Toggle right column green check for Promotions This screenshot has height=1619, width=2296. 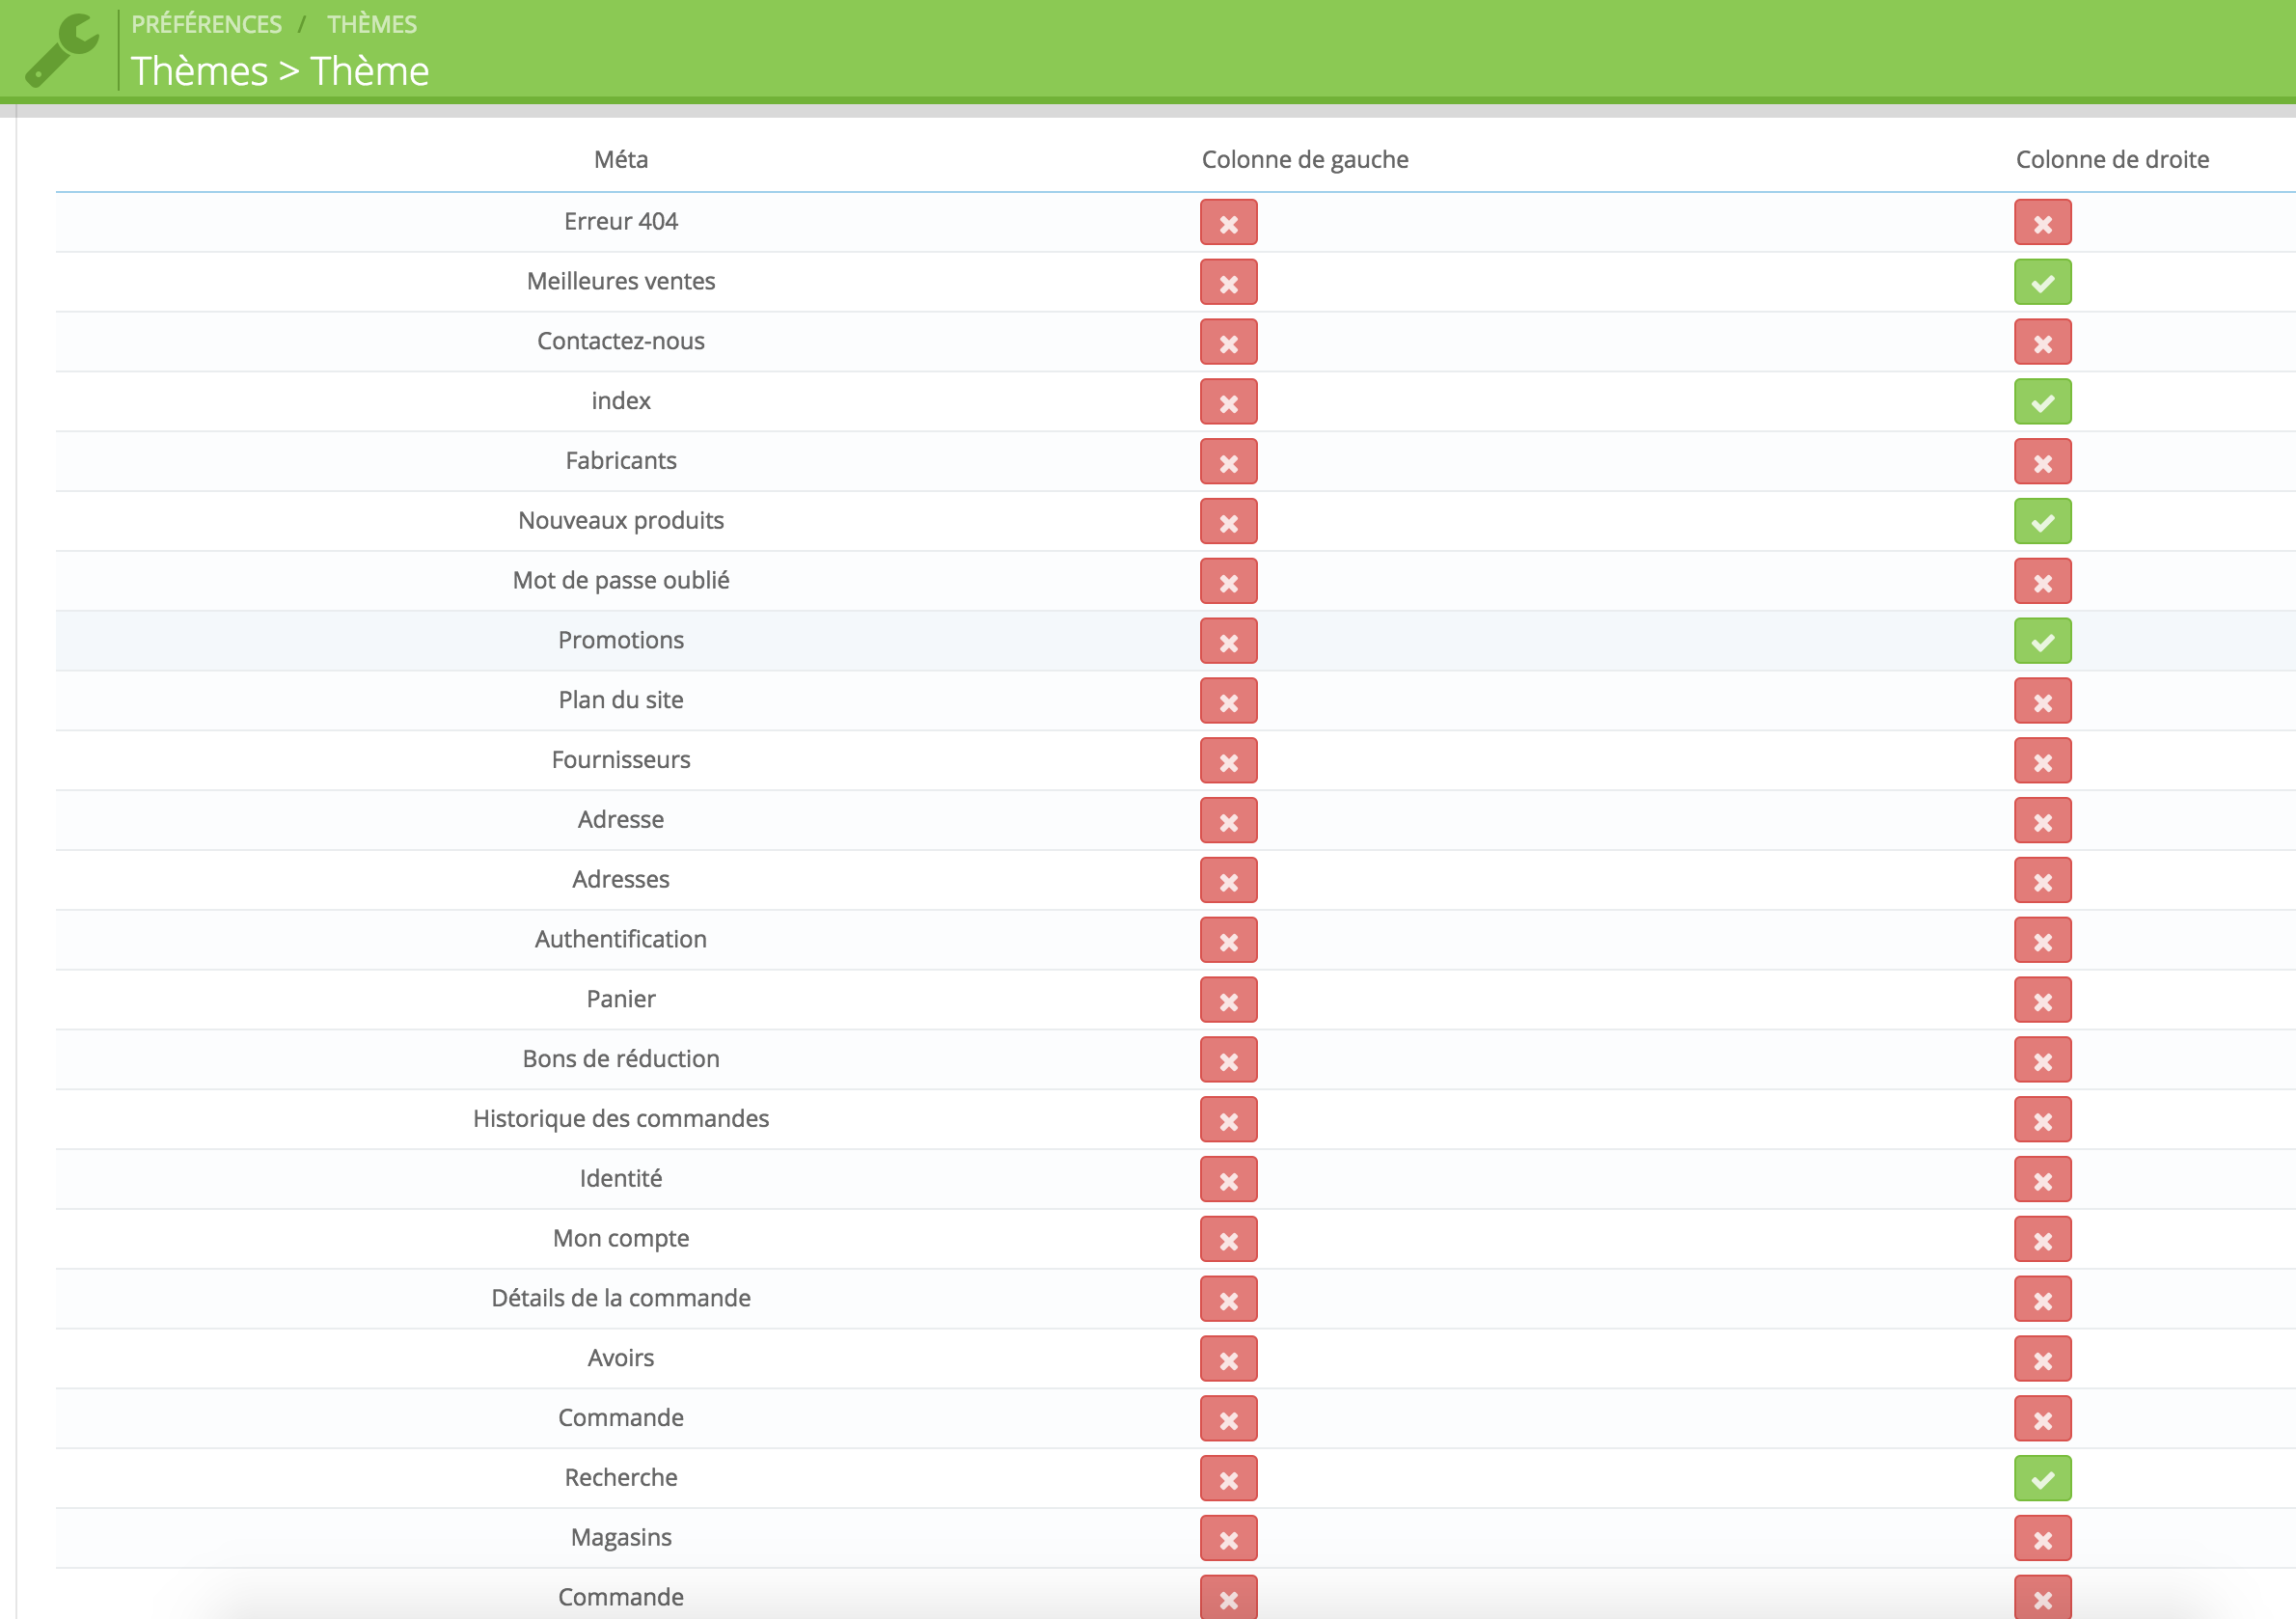(x=2042, y=641)
